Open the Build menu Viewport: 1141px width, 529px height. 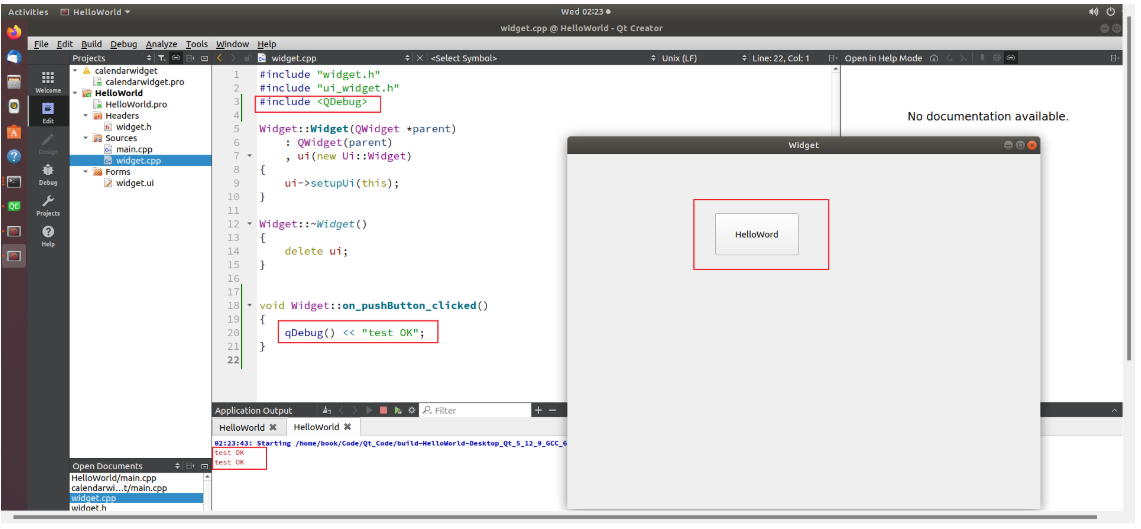pos(92,44)
